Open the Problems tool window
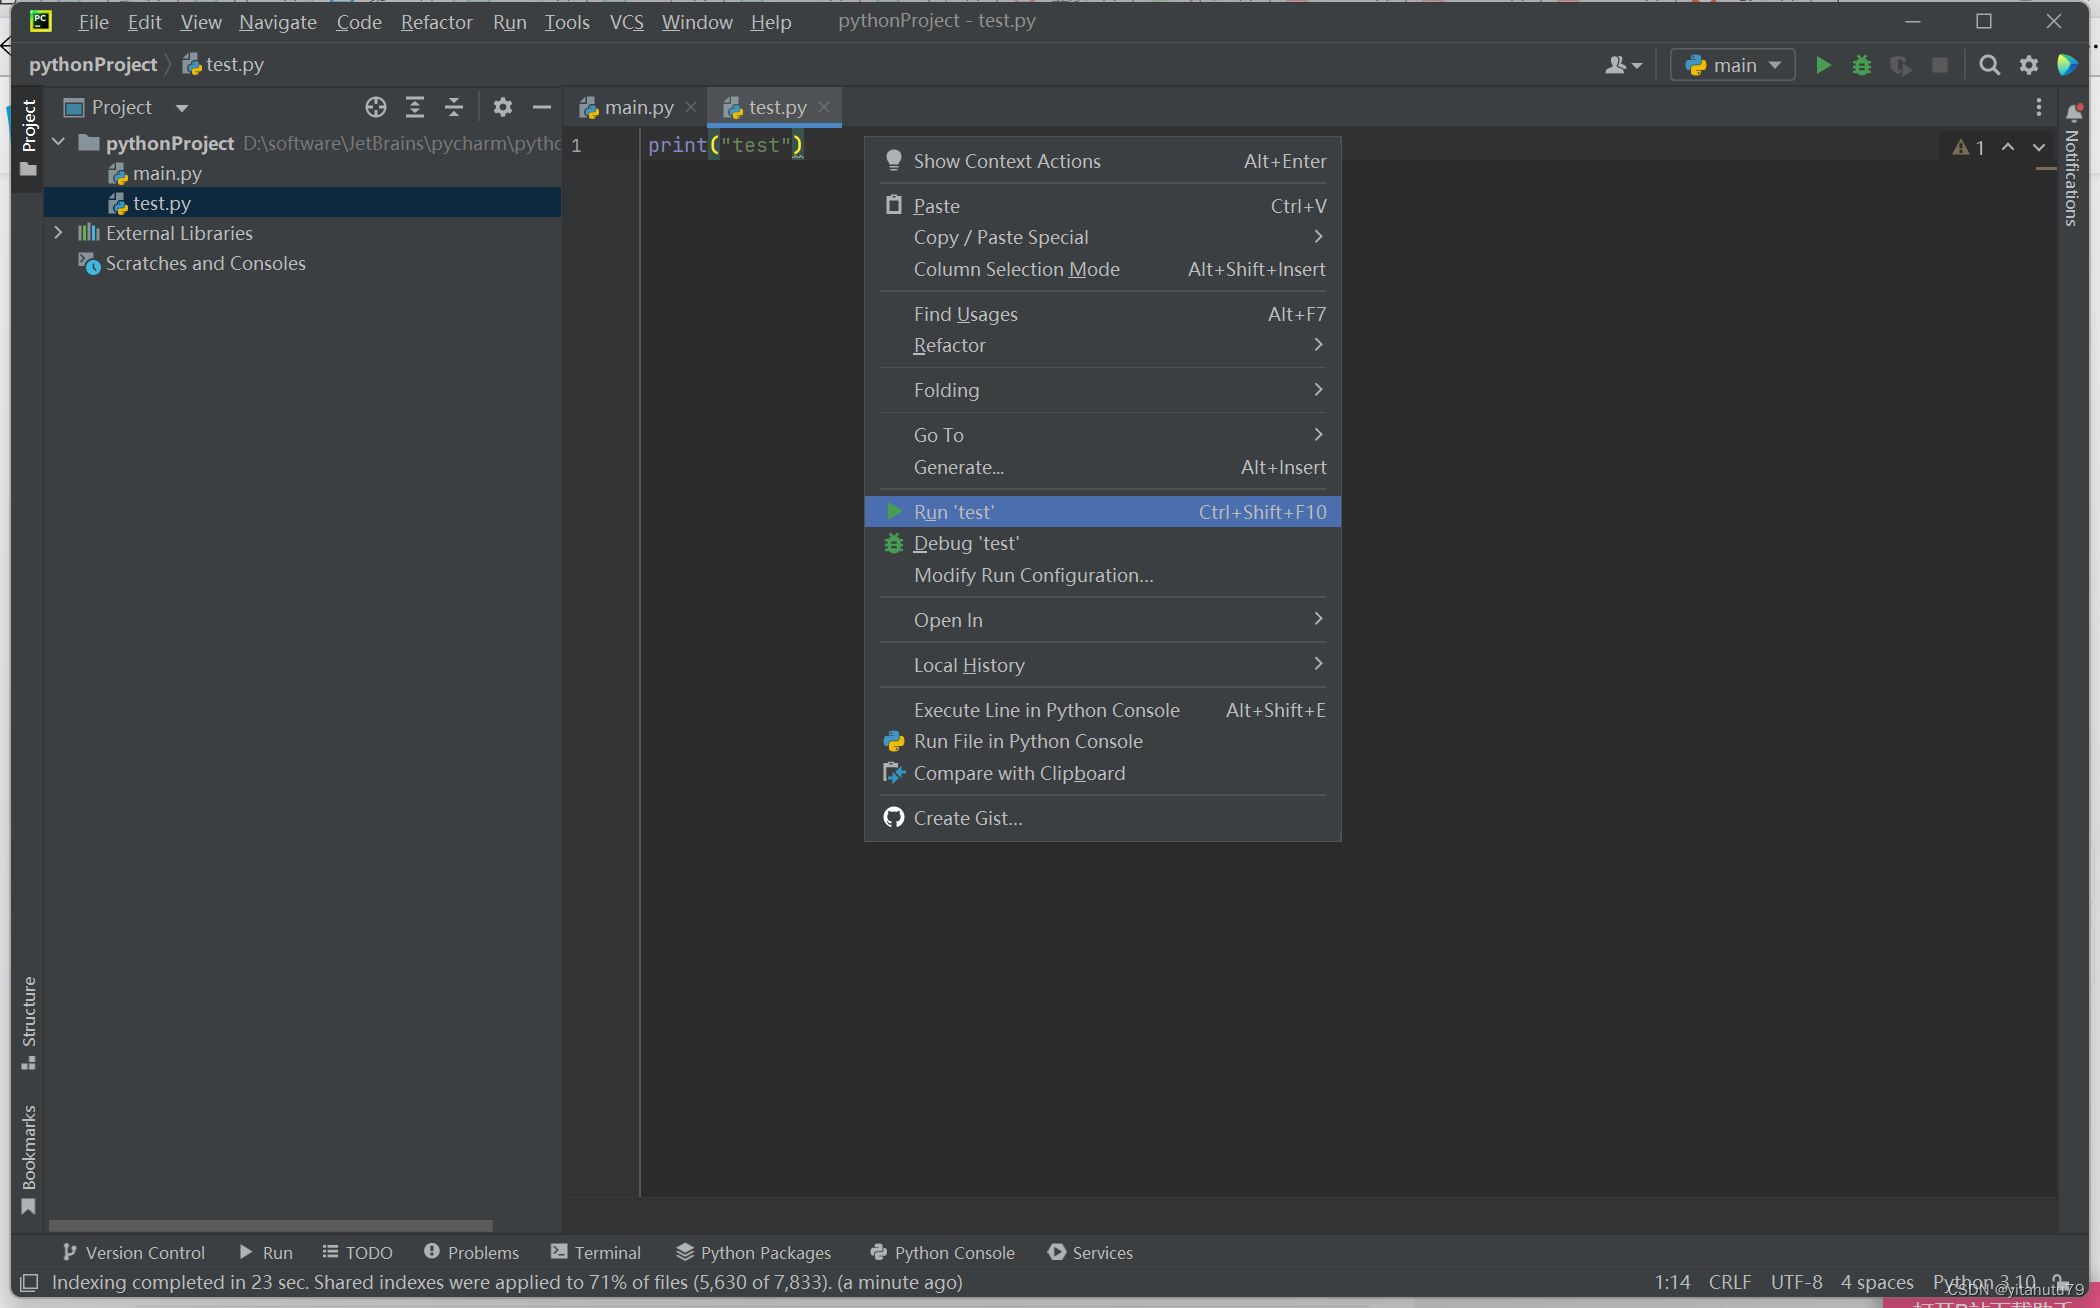The image size is (2100, 1308). coord(471,1252)
